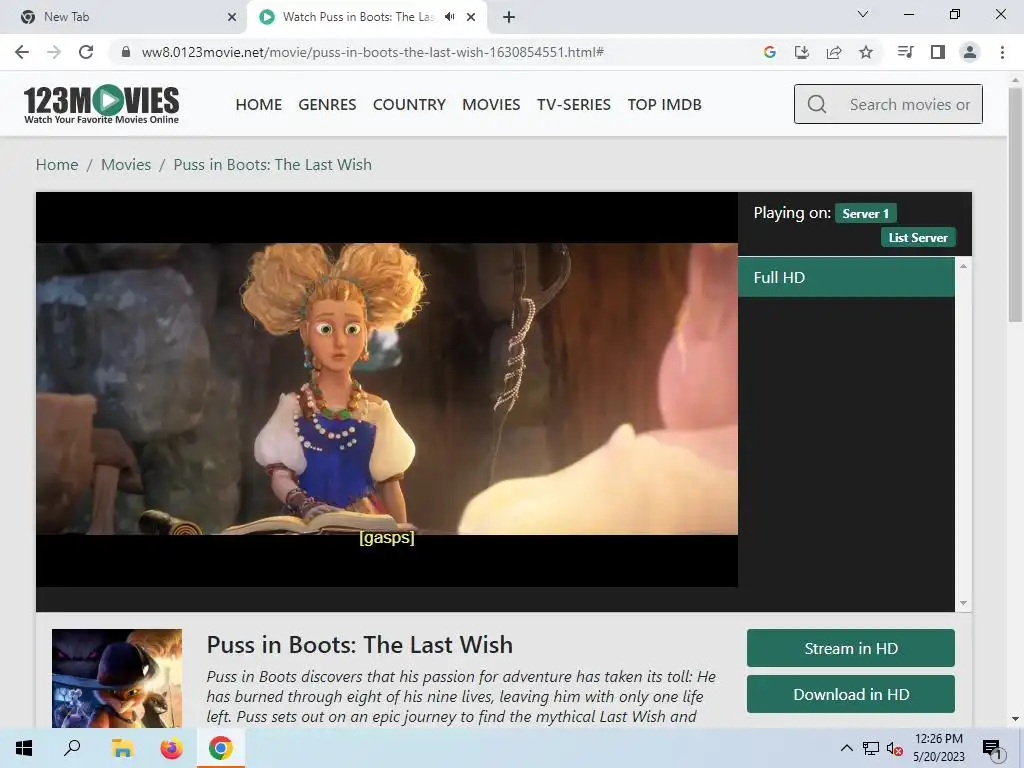
Task: Click the install/download page icon
Action: coord(801,52)
